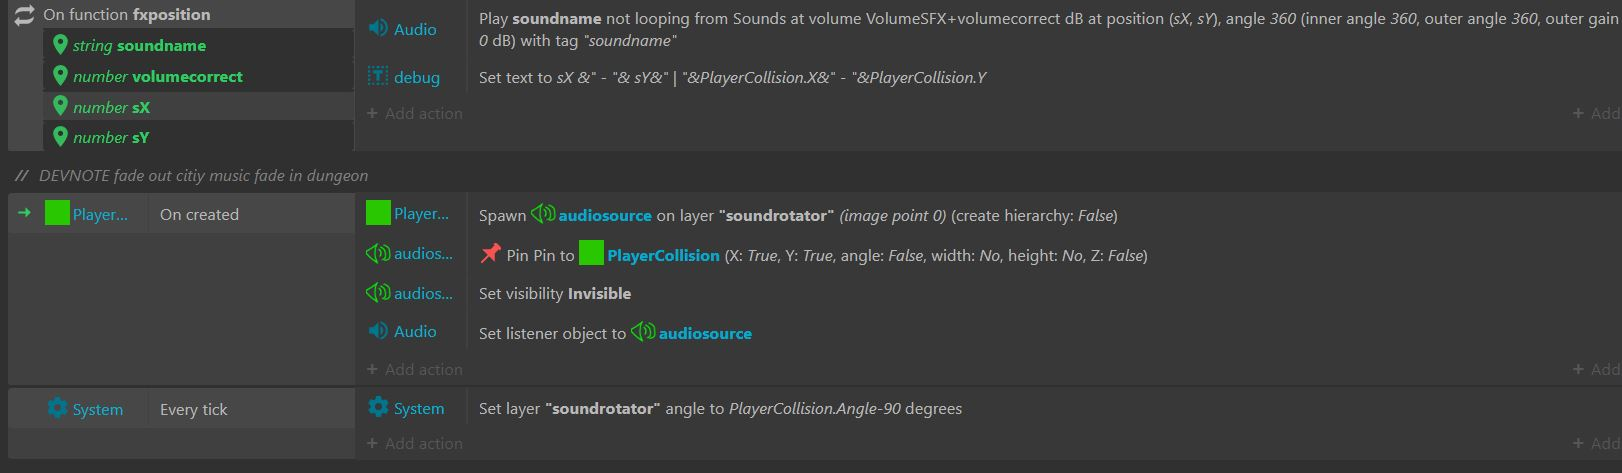Click the Audio icon for Set listener object
Viewport: 1622px width, 473px height.
(378, 331)
